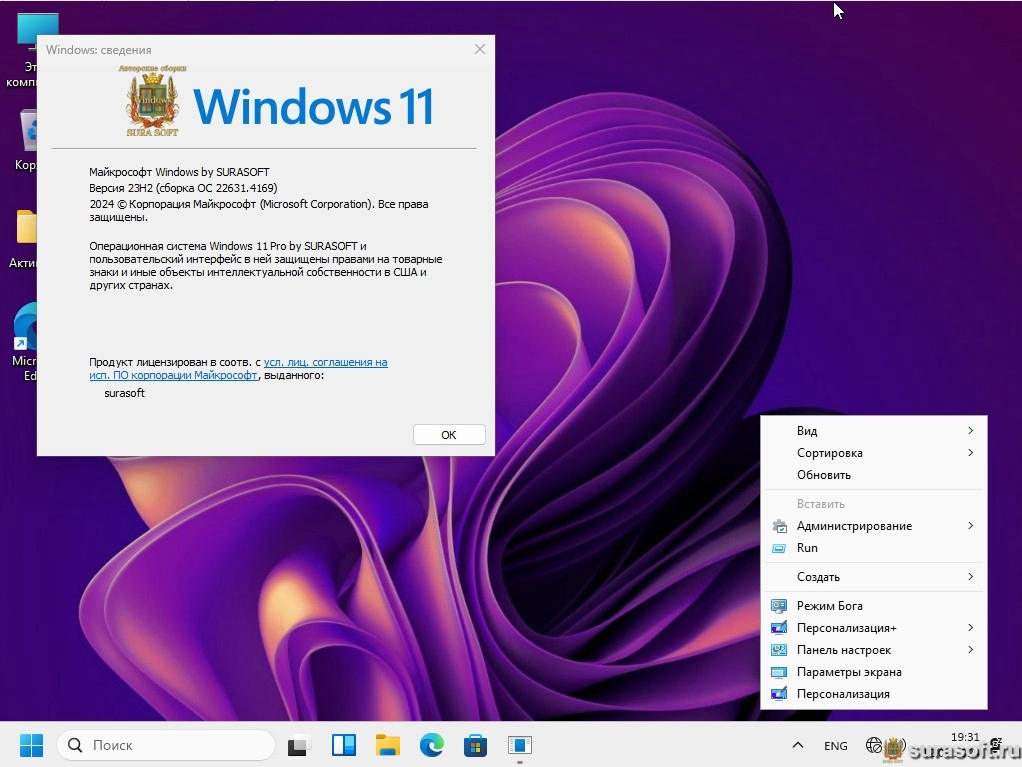Open the license agreement link
The image size is (1022, 767).
[x=325, y=362]
